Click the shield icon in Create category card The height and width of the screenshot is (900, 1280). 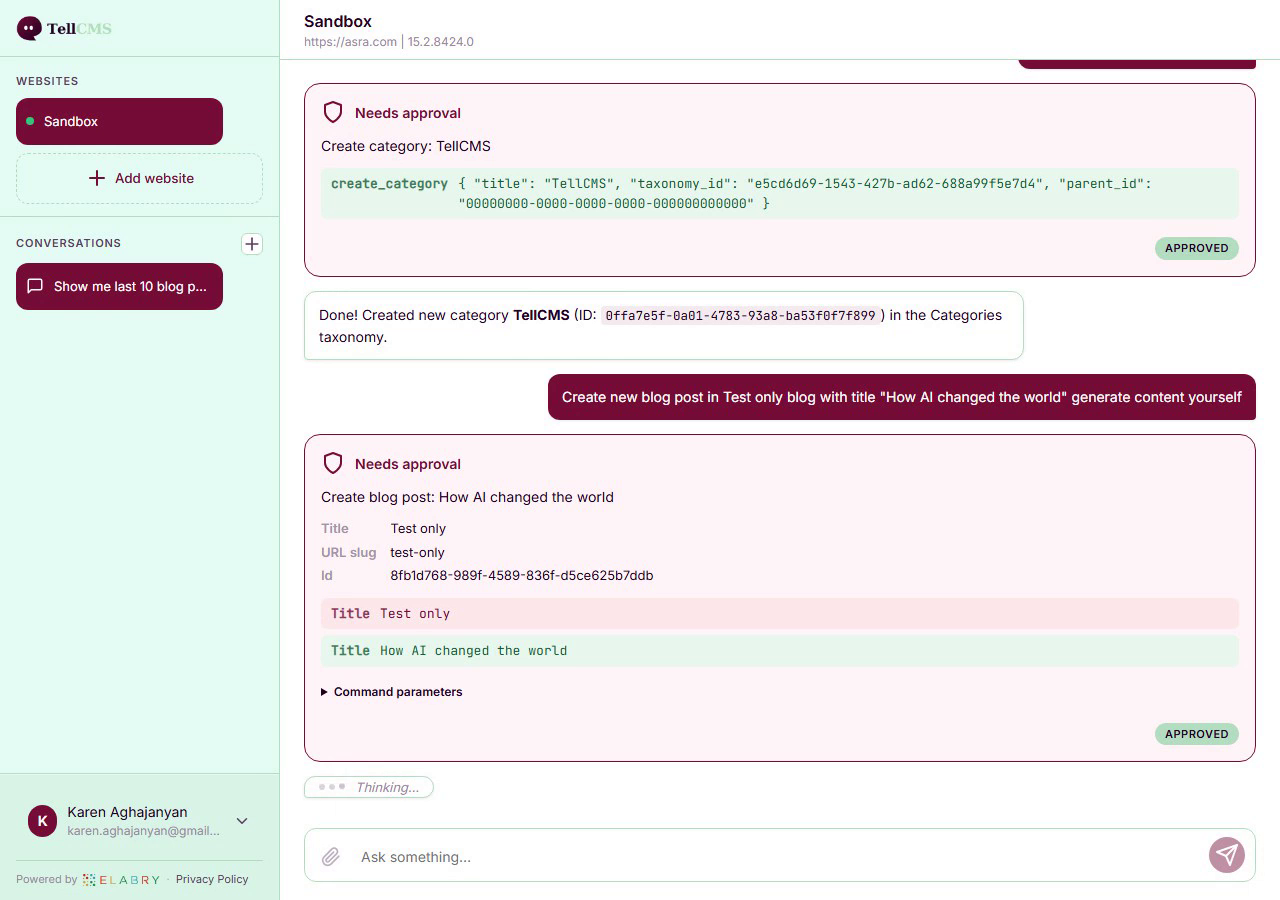tap(333, 112)
